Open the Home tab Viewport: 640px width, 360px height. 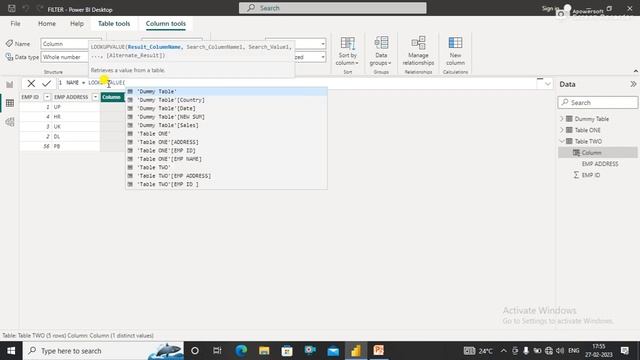pyautogui.click(x=47, y=24)
